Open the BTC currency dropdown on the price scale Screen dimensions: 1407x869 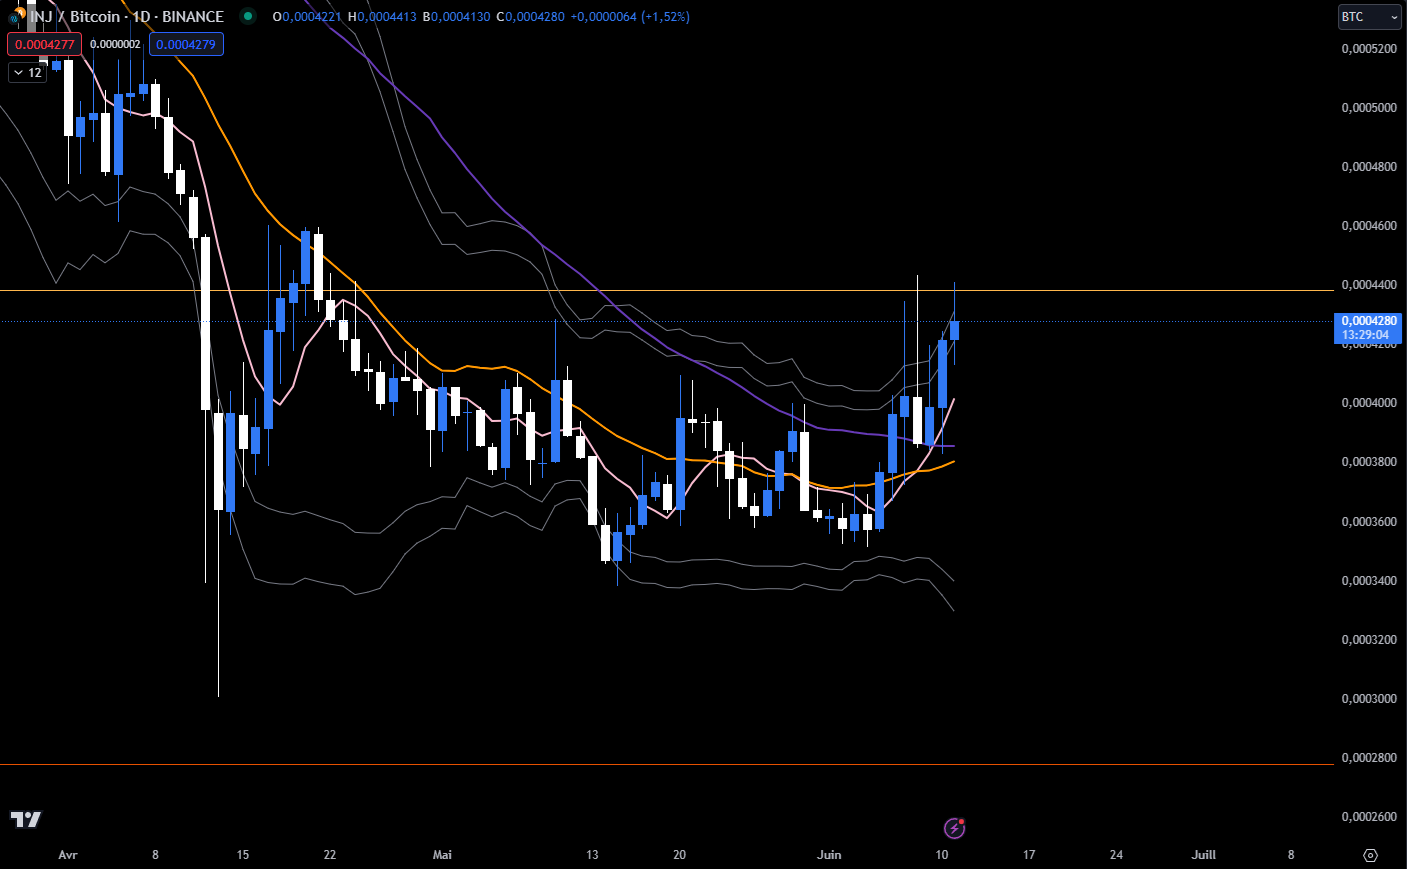pyautogui.click(x=1368, y=17)
